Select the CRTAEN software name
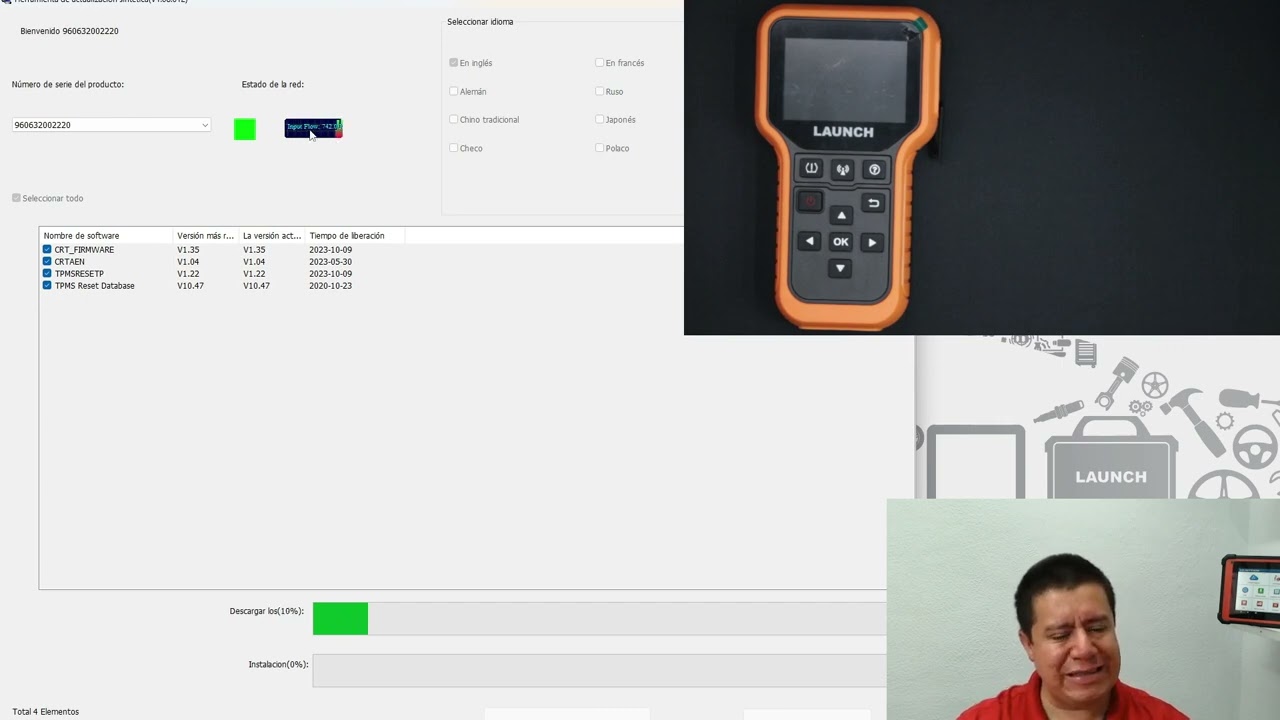1280x720 pixels. pos(70,262)
